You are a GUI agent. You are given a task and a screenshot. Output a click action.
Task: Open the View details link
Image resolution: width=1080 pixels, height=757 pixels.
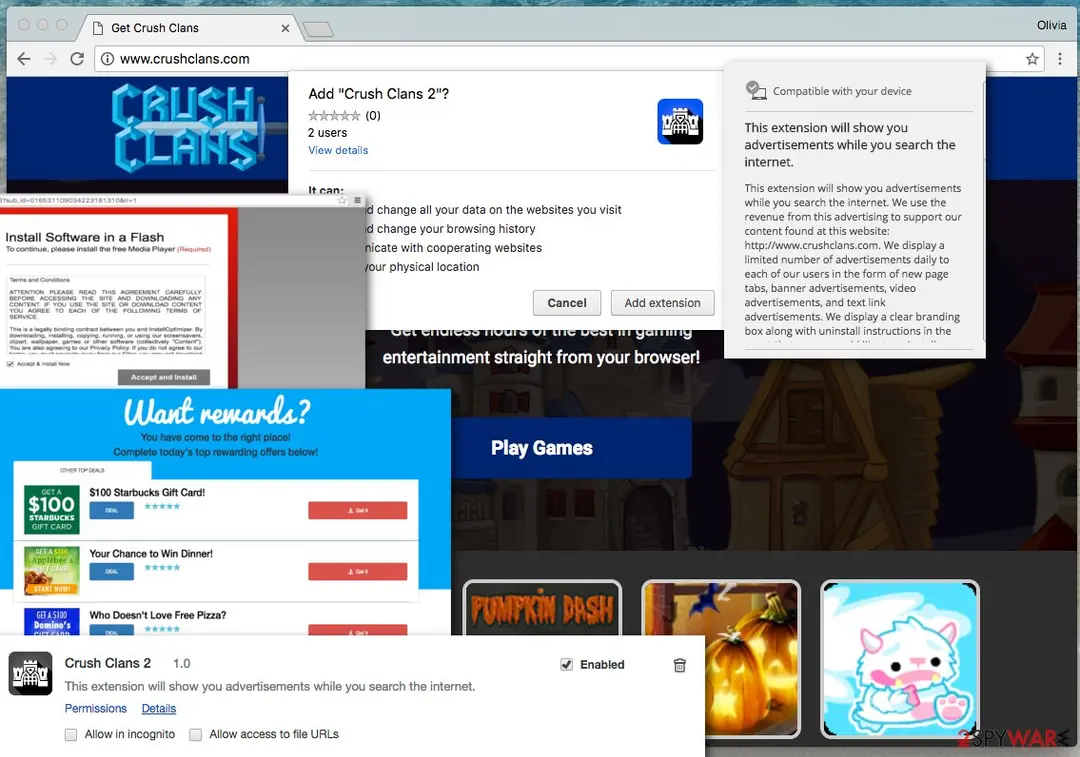click(338, 150)
